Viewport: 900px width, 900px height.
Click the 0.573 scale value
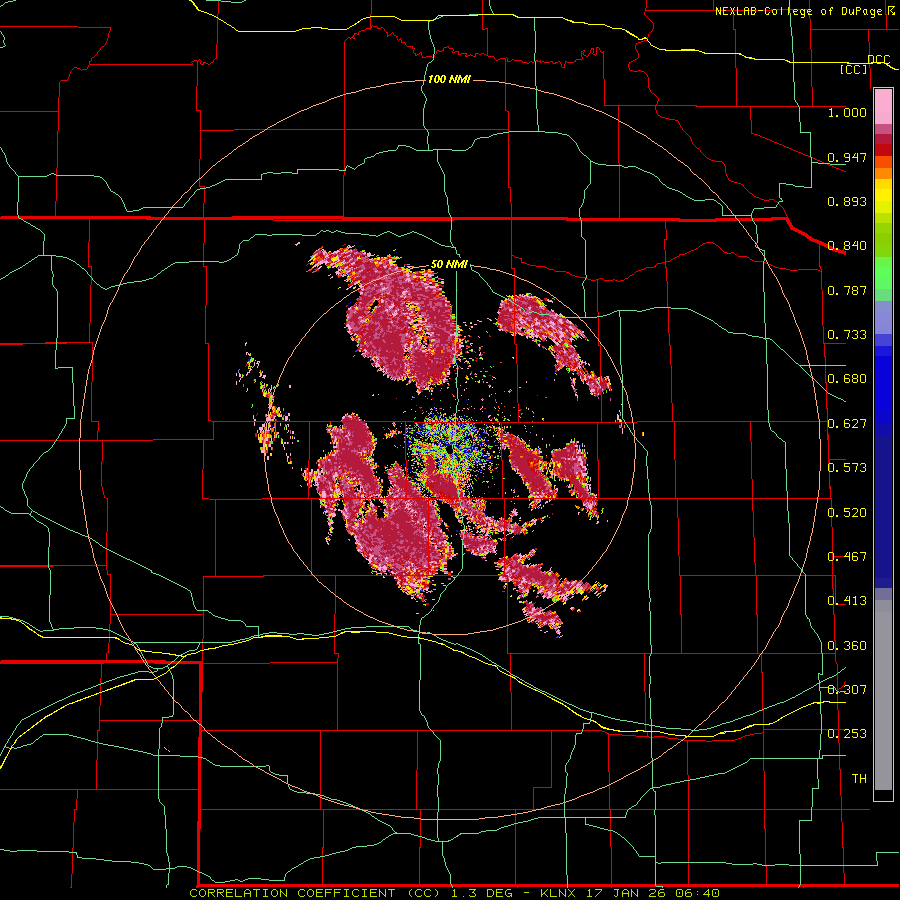[847, 468]
